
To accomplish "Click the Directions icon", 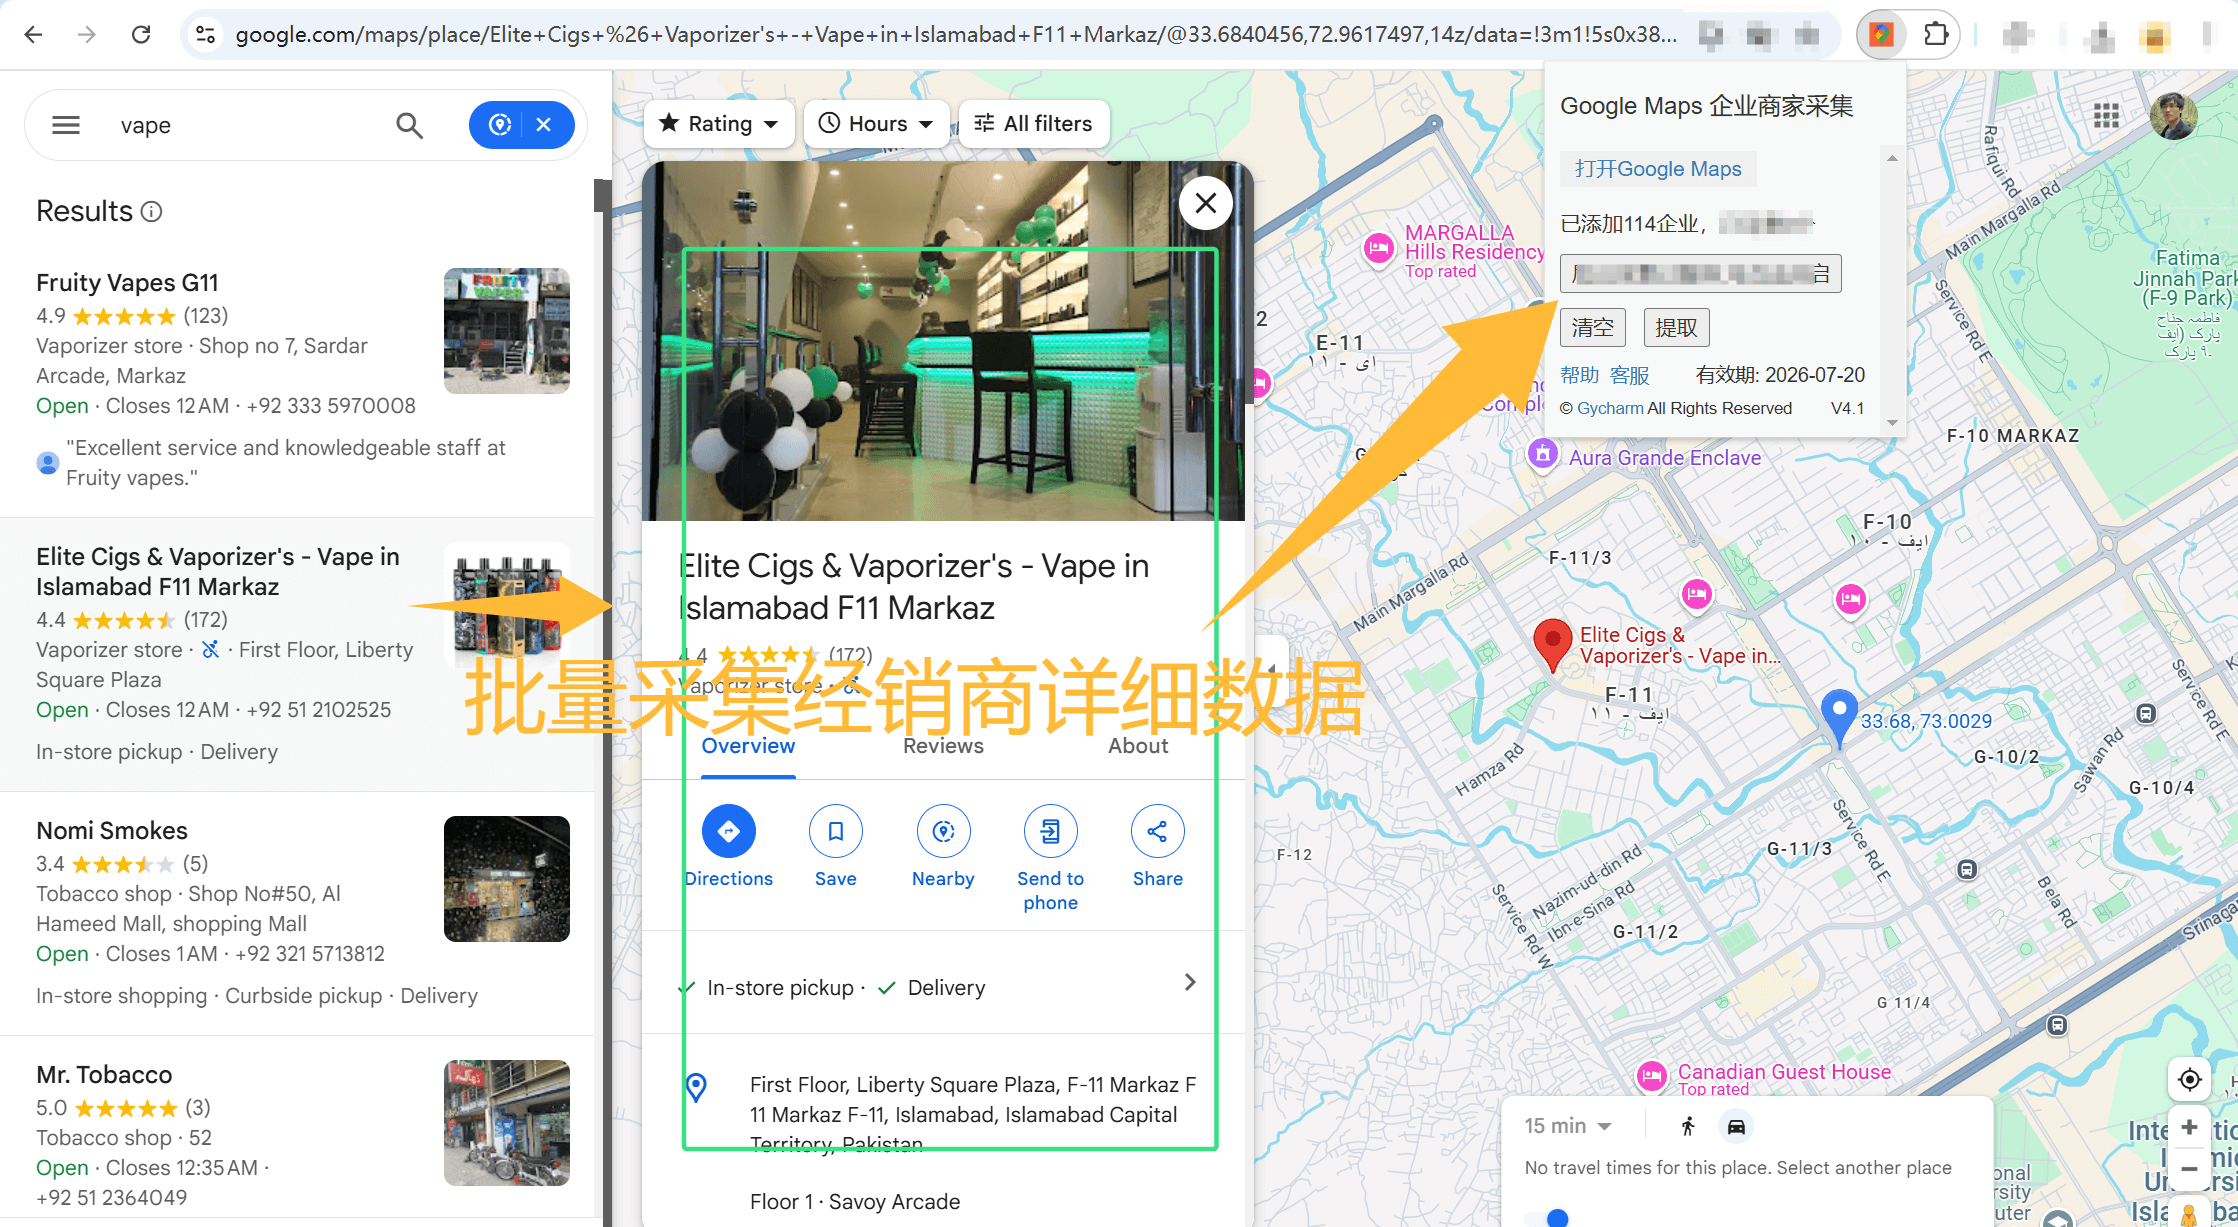I will pyautogui.click(x=729, y=831).
